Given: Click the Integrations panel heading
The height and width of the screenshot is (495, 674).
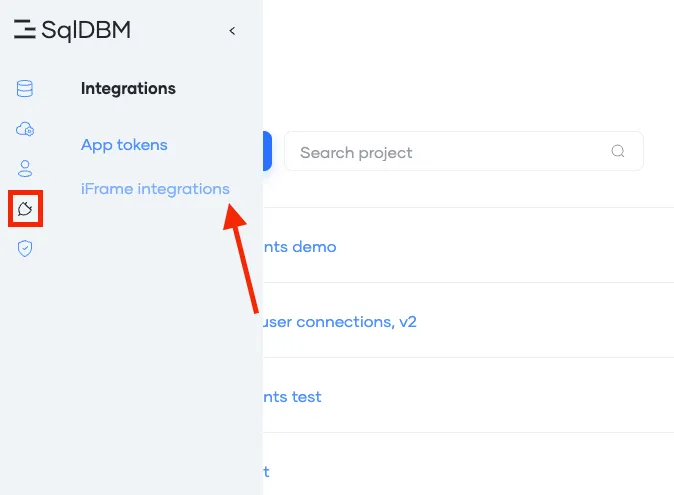Looking at the screenshot, I should pyautogui.click(x=128, y=89).
